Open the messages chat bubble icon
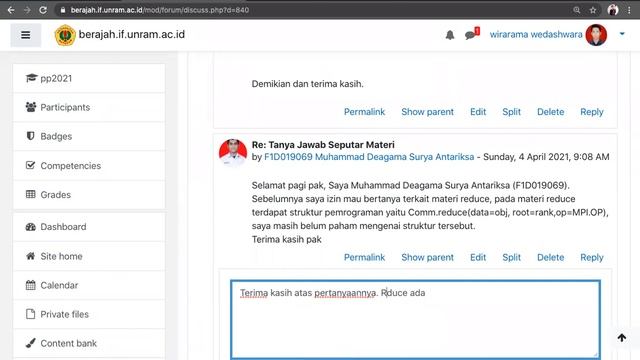 tap(471, 34)
